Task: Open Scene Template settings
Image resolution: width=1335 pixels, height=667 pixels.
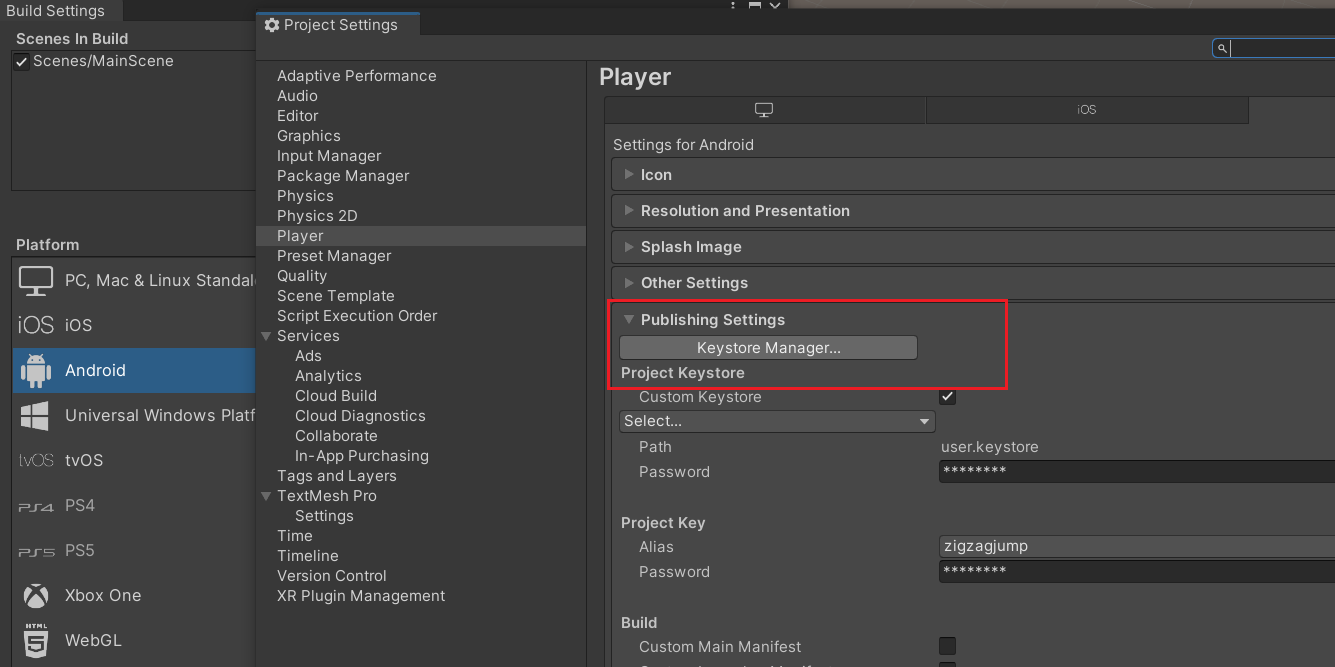Action: click(x=335, y=296)
